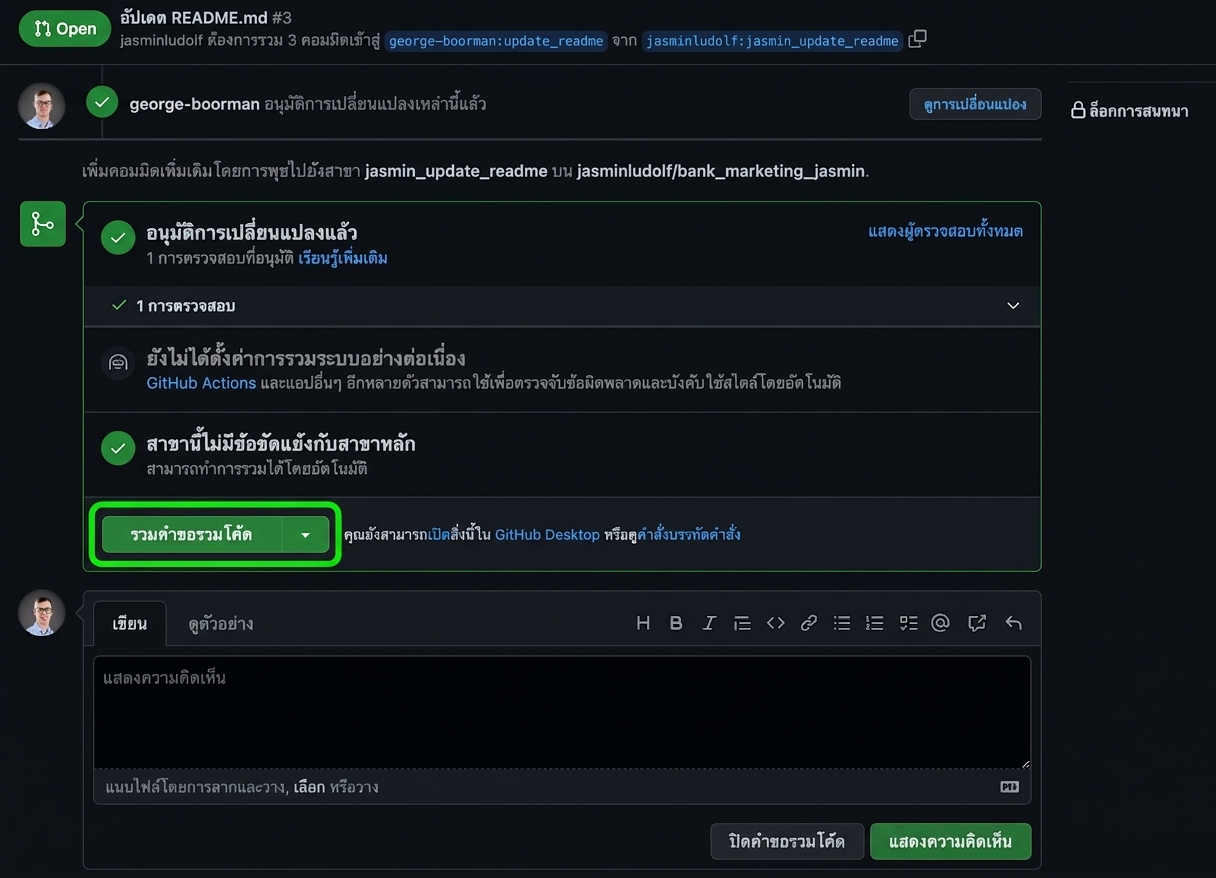Click the Open status badge
Image resolution: width=1216 pixels, height=878 pixels.
(x=65, y=29)
